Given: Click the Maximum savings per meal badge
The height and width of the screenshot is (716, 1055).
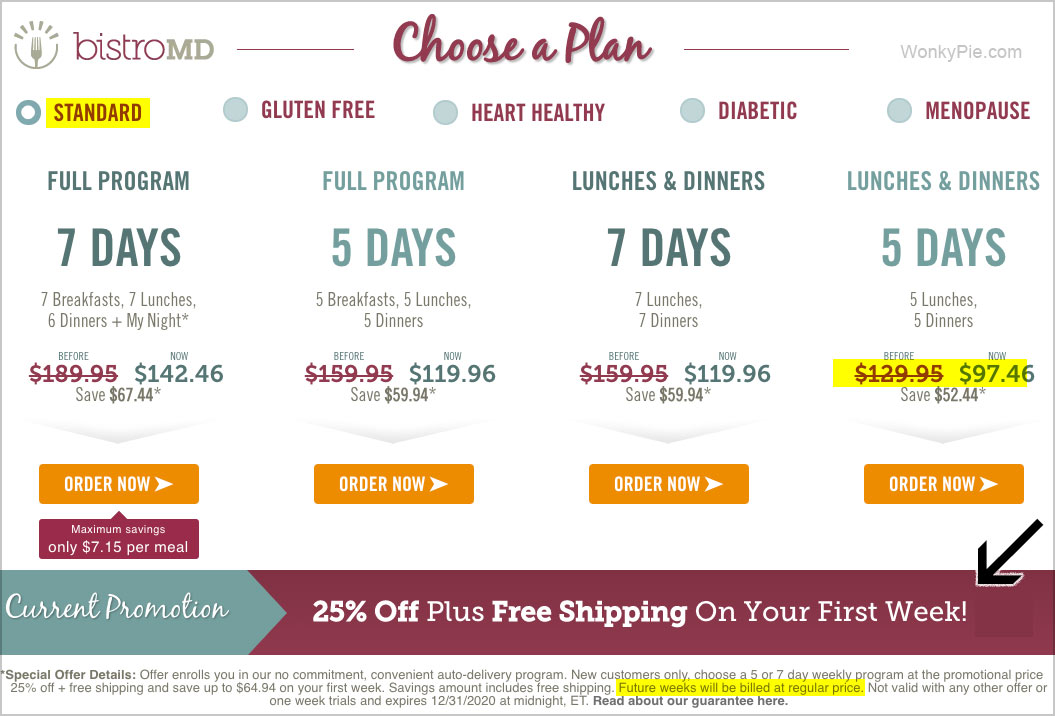Looking at the screenshot, I should (118, 538).
